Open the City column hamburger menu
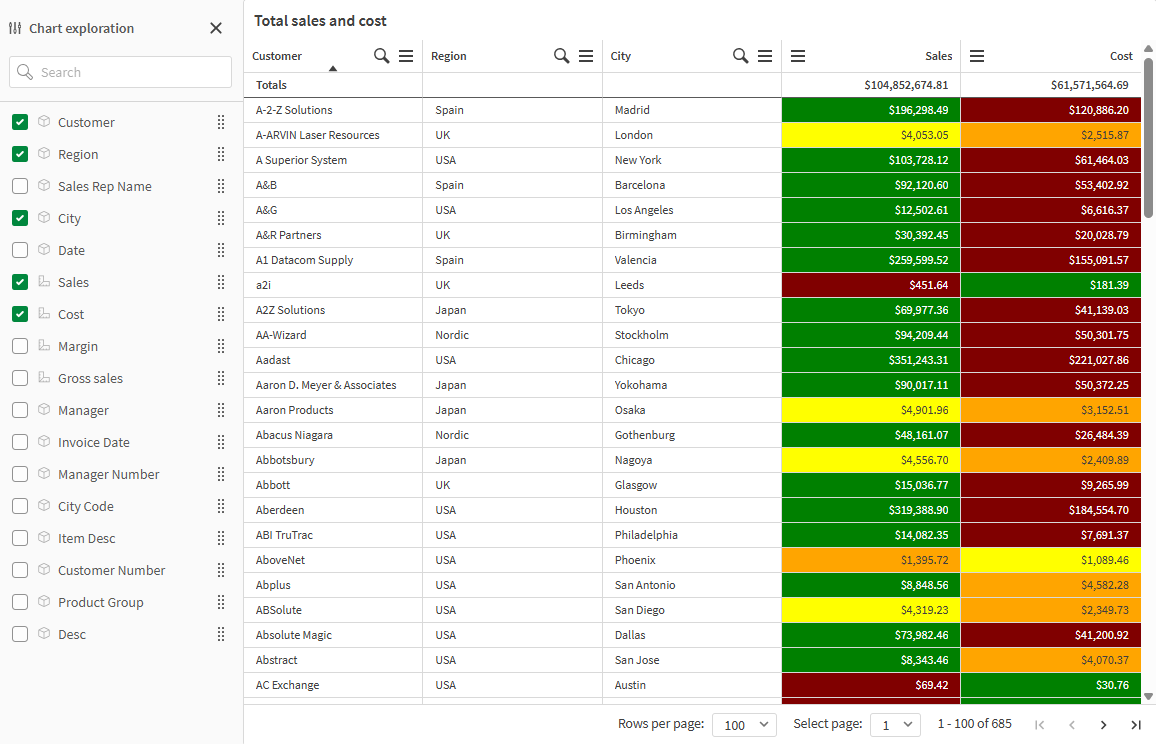 765,56
